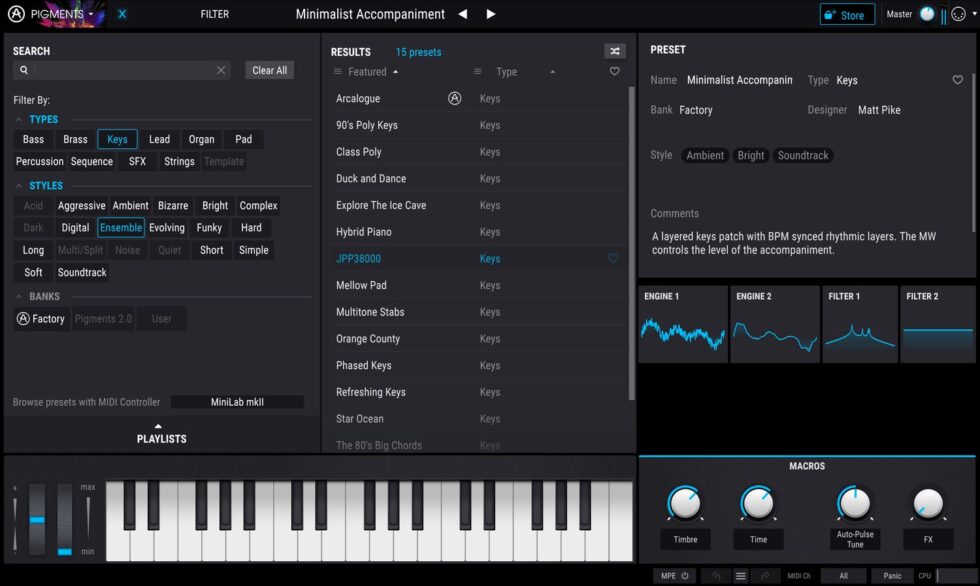The width and height of the screenshot is (980, 586).
Task: Choose the MiniLab mkII MIDI controller
Action: click(238, 402)
